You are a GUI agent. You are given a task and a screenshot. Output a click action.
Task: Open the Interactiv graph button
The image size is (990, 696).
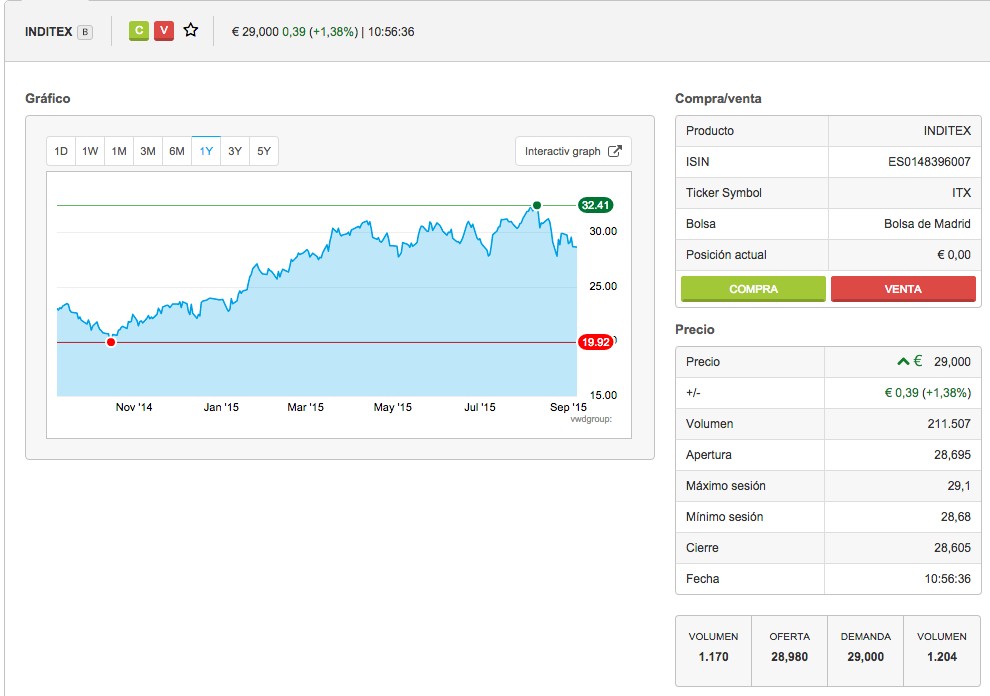coord(573,151)
